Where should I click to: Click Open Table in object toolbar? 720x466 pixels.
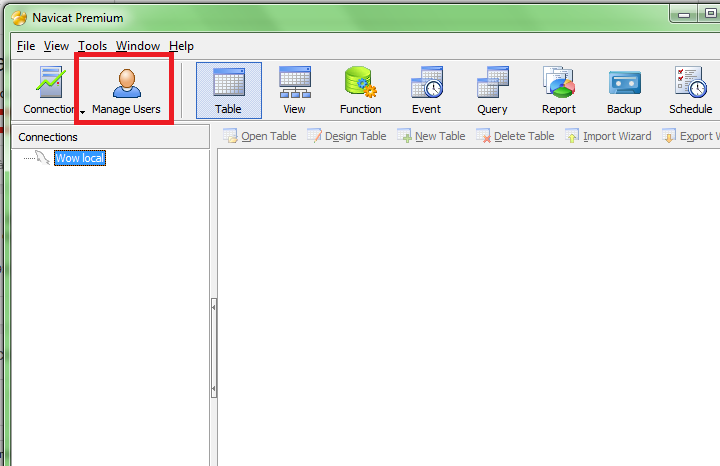point(260,136)
